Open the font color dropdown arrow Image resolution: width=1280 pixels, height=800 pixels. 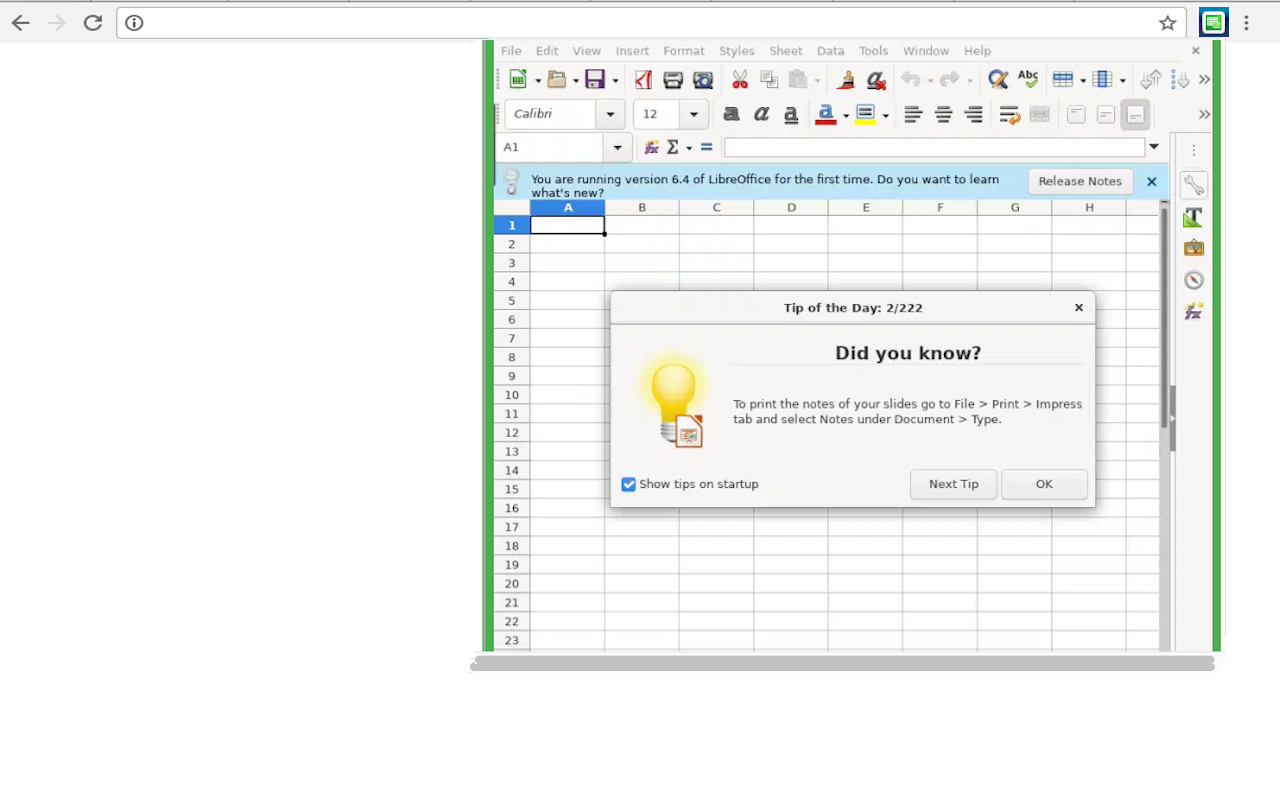[846, 115]
